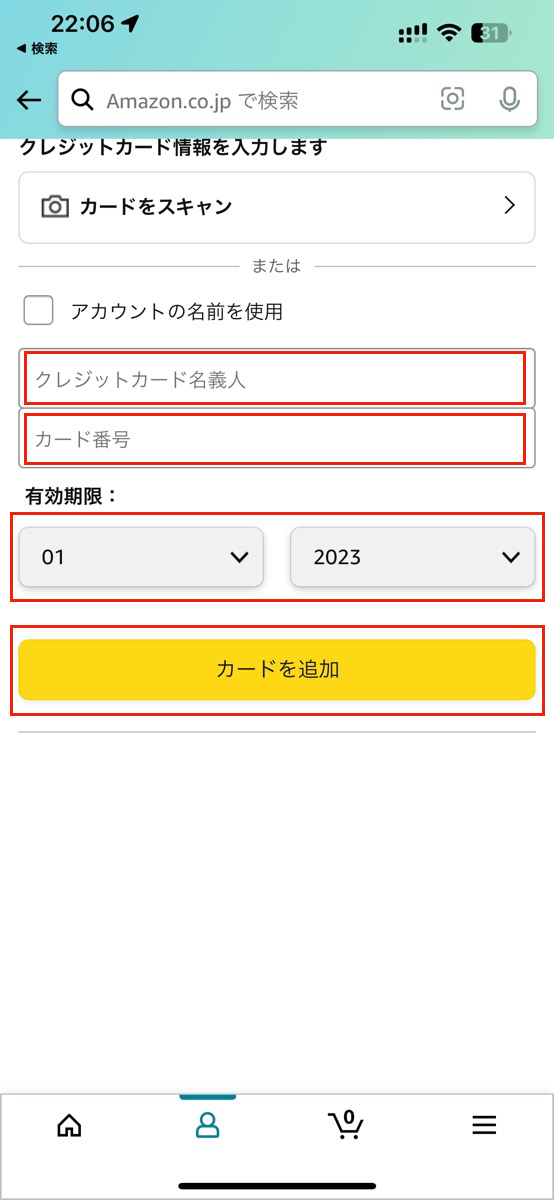
Task: Check アカウントの名前を使用 checkbox
Action: coord(39,311)
